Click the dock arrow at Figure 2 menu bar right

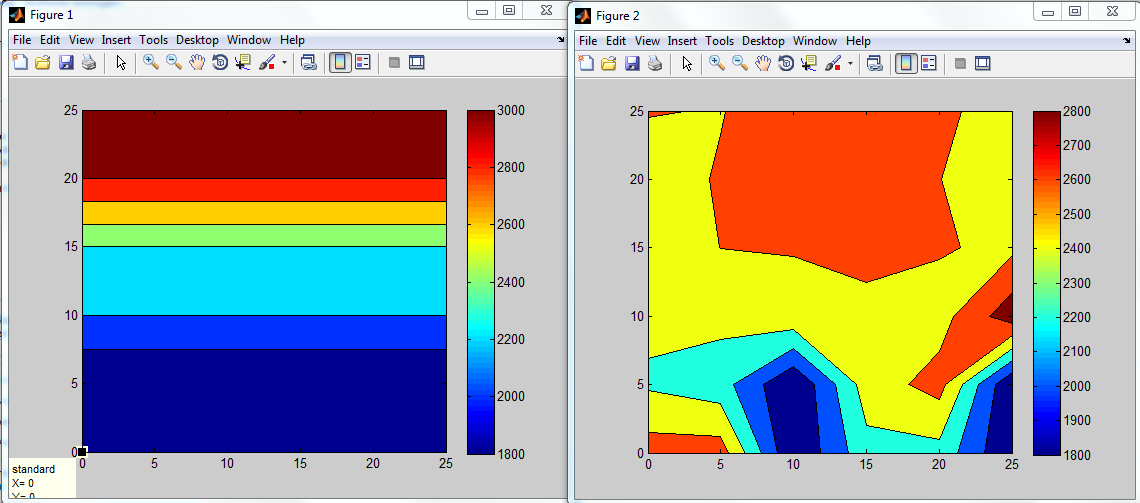pyautogui.click(x=1127, y=40)
